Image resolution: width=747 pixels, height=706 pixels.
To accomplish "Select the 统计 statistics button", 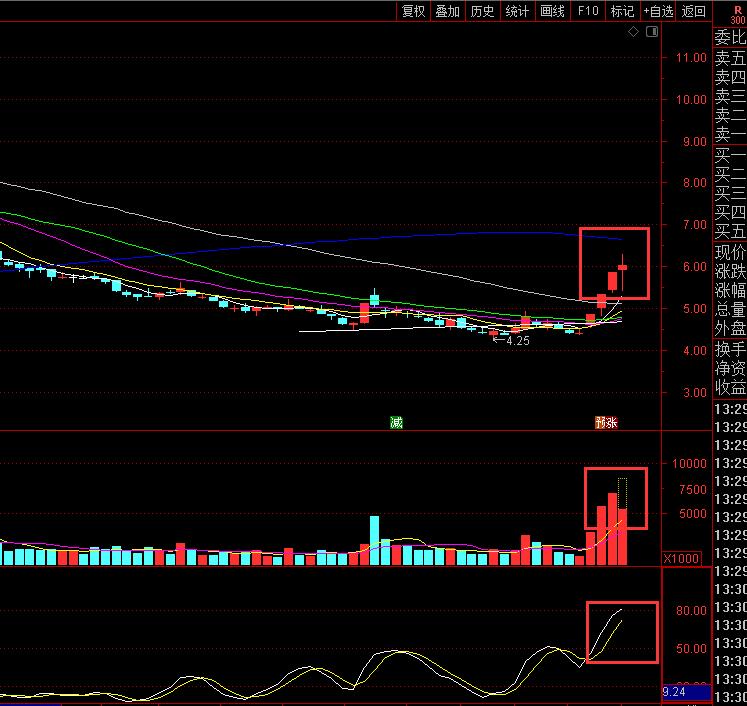I will coord(517,11).
